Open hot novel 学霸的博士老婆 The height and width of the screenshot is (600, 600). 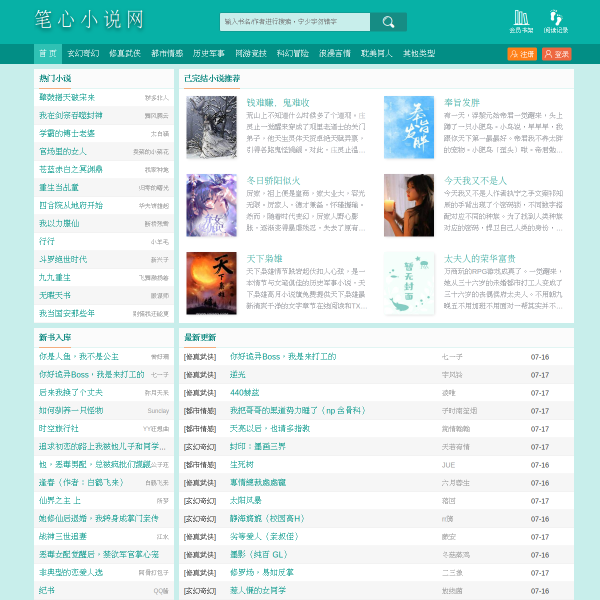(x=67, y=133)
